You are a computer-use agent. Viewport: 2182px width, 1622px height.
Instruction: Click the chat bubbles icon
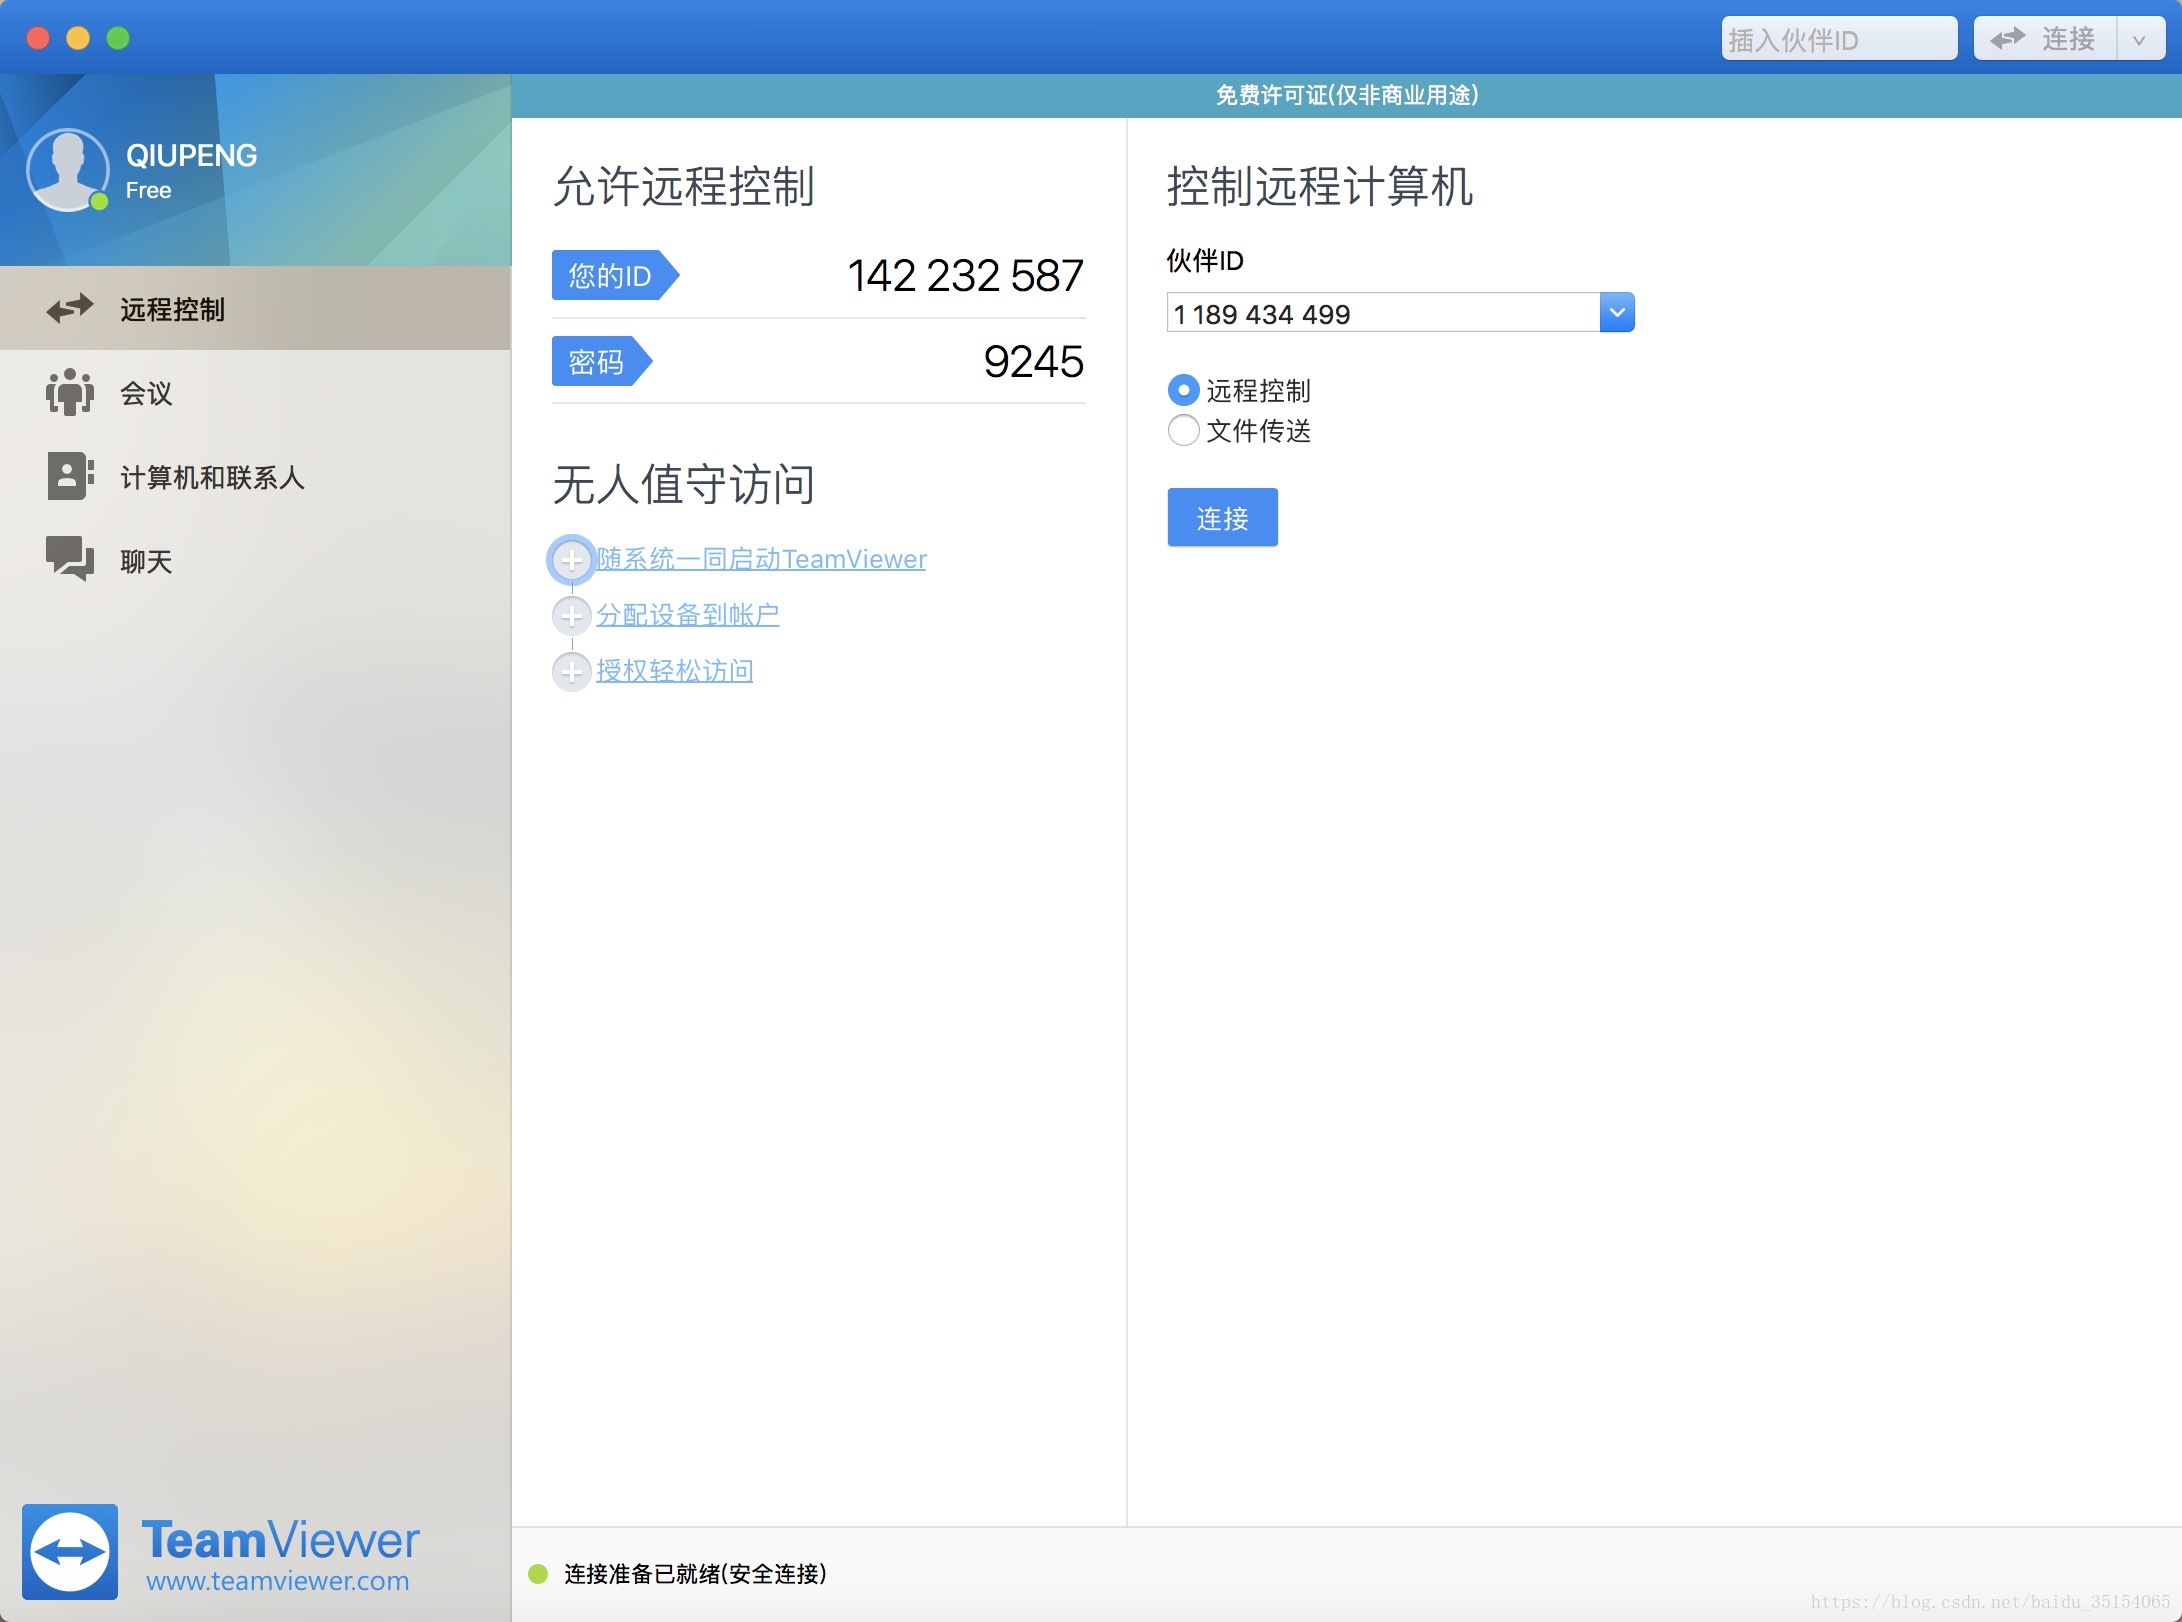[70, 558]
